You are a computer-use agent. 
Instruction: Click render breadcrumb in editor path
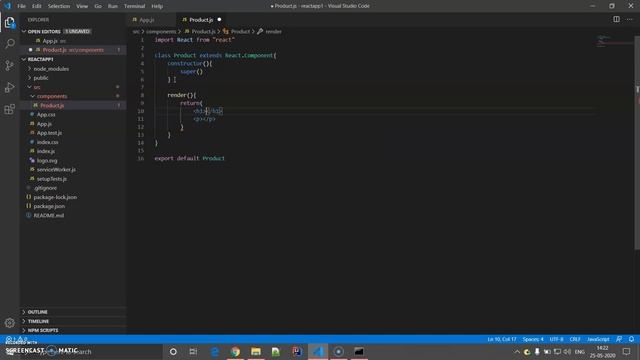pos(273,31)
